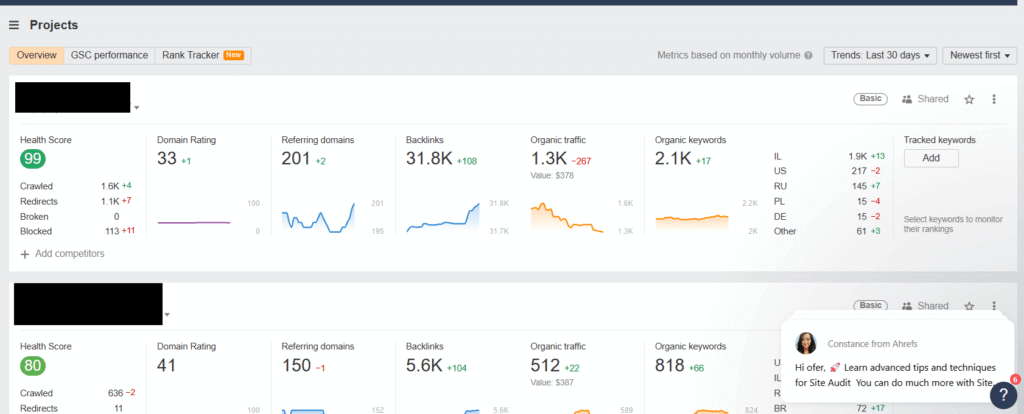Click the first project's Domain Rating trend line
The width and height of the screenshot is (1024, 414).
click(x=194, y=223)
